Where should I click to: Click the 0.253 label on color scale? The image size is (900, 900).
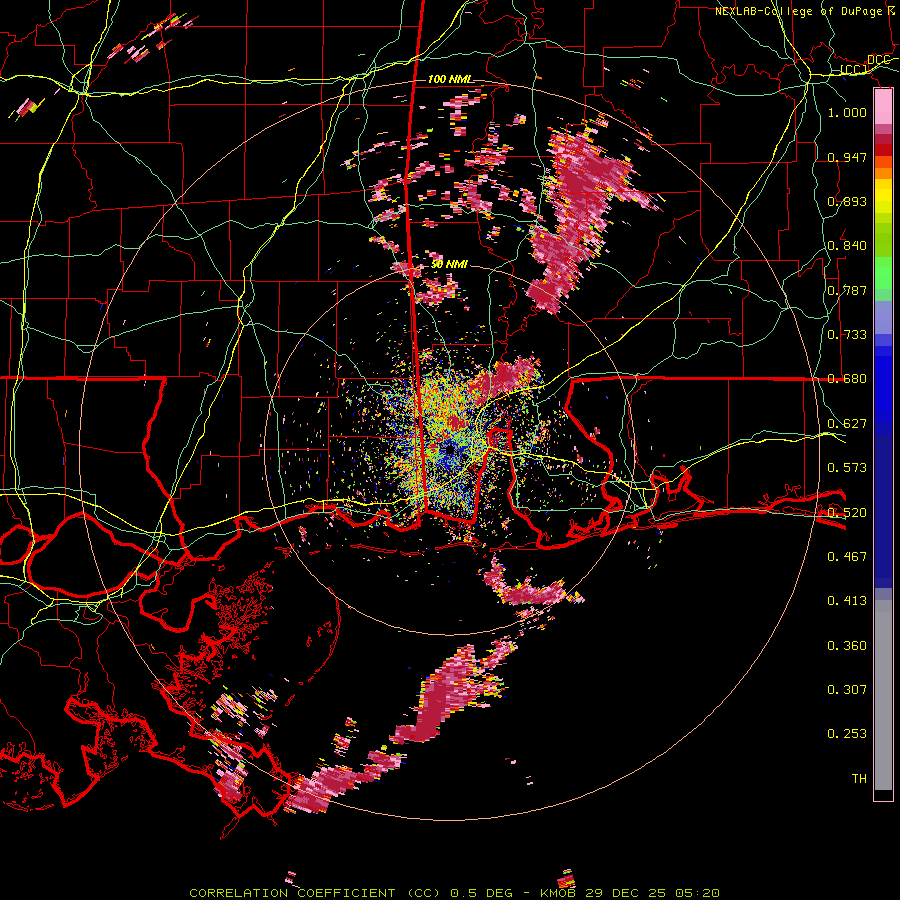pyautogui.click(x=847, y=734)
